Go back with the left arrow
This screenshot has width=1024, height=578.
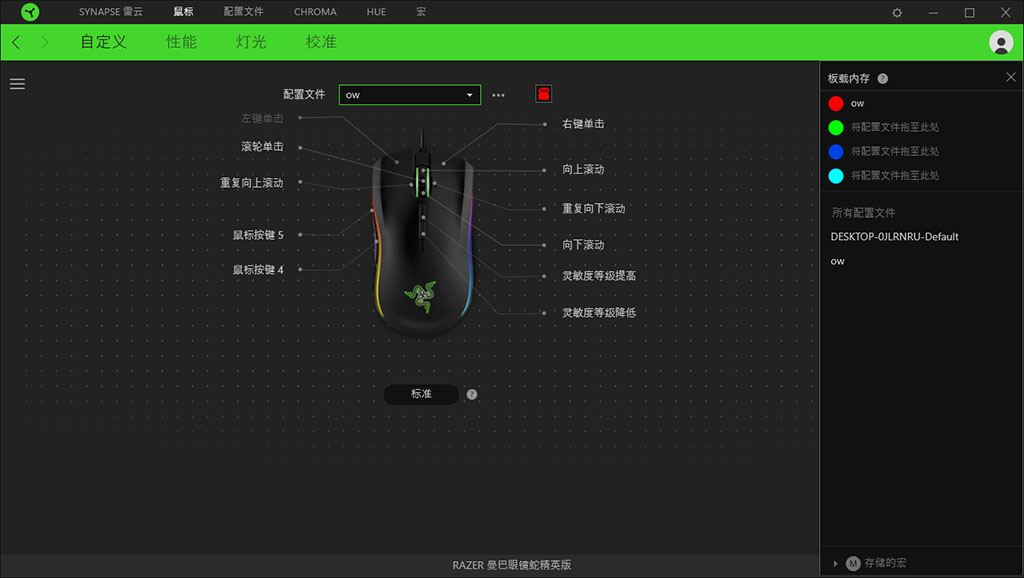click(16, 42)
